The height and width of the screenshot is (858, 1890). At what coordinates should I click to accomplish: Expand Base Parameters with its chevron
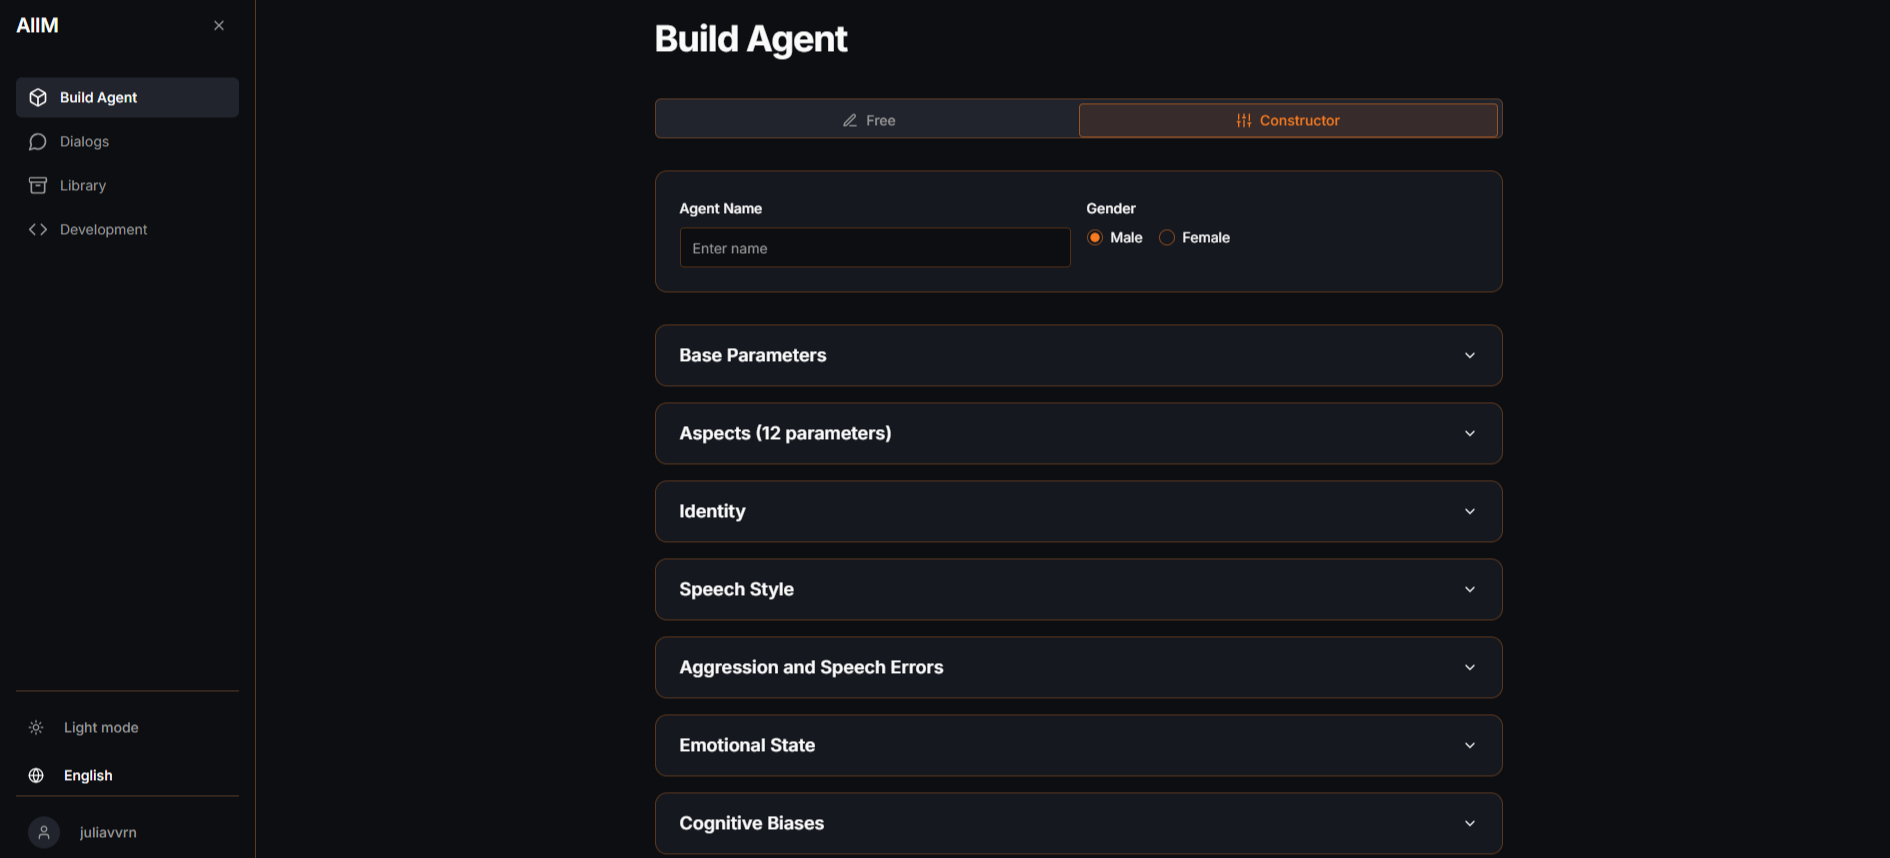click(x=1470, y=355)
